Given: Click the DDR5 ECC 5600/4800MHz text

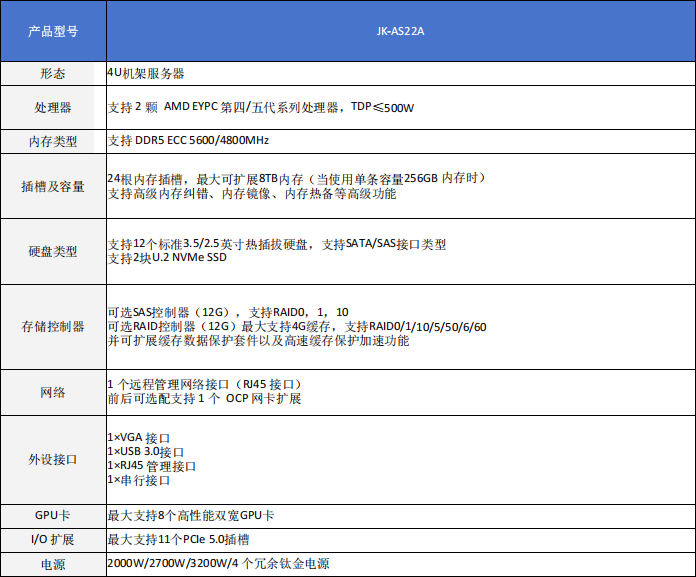Looking at the screenshot, I should click(188, 141).
